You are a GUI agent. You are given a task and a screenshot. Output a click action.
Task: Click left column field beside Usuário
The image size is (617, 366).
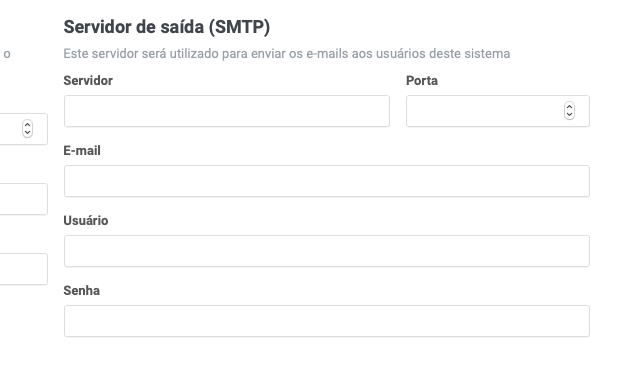pos(24,269)
